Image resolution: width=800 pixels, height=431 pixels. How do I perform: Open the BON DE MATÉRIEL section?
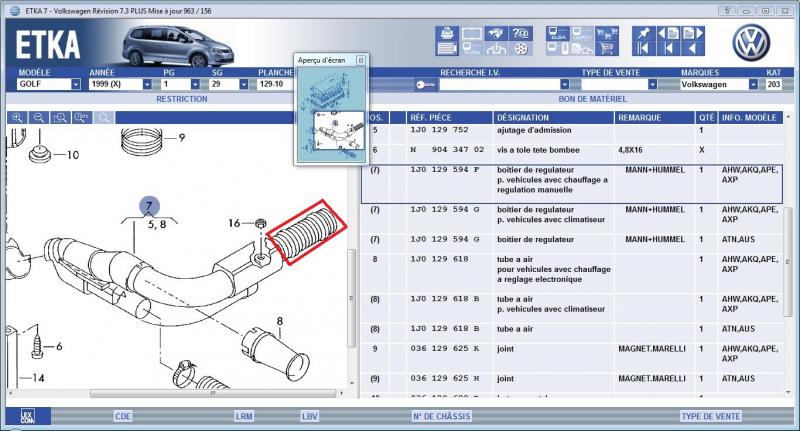pos(592,99)
